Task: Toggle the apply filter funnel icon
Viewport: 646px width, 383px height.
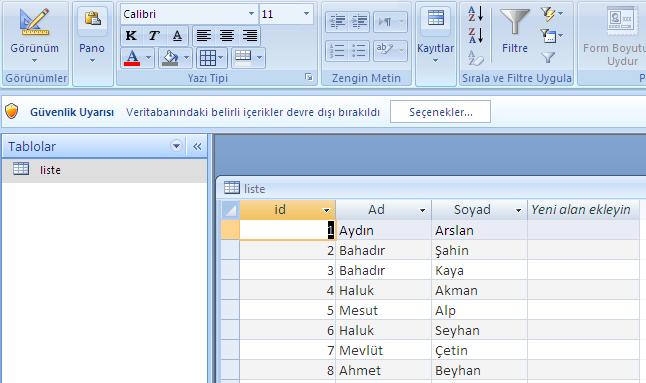Action: pyautogui.click(x=548, y=58)
